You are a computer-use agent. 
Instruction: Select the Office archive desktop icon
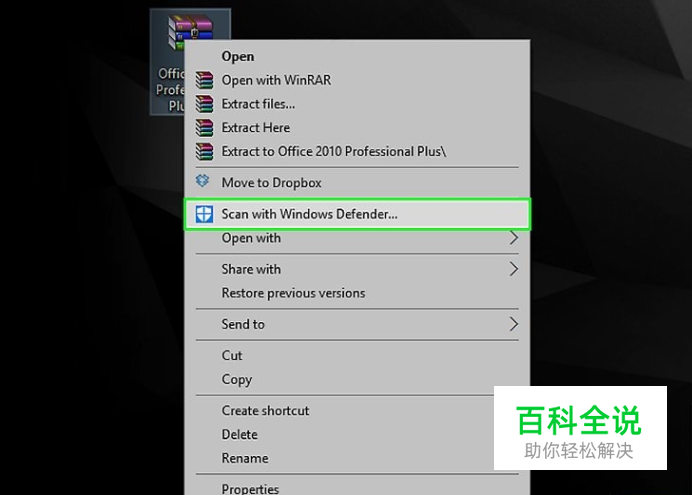pyautogui.click(x=190, y=62)
